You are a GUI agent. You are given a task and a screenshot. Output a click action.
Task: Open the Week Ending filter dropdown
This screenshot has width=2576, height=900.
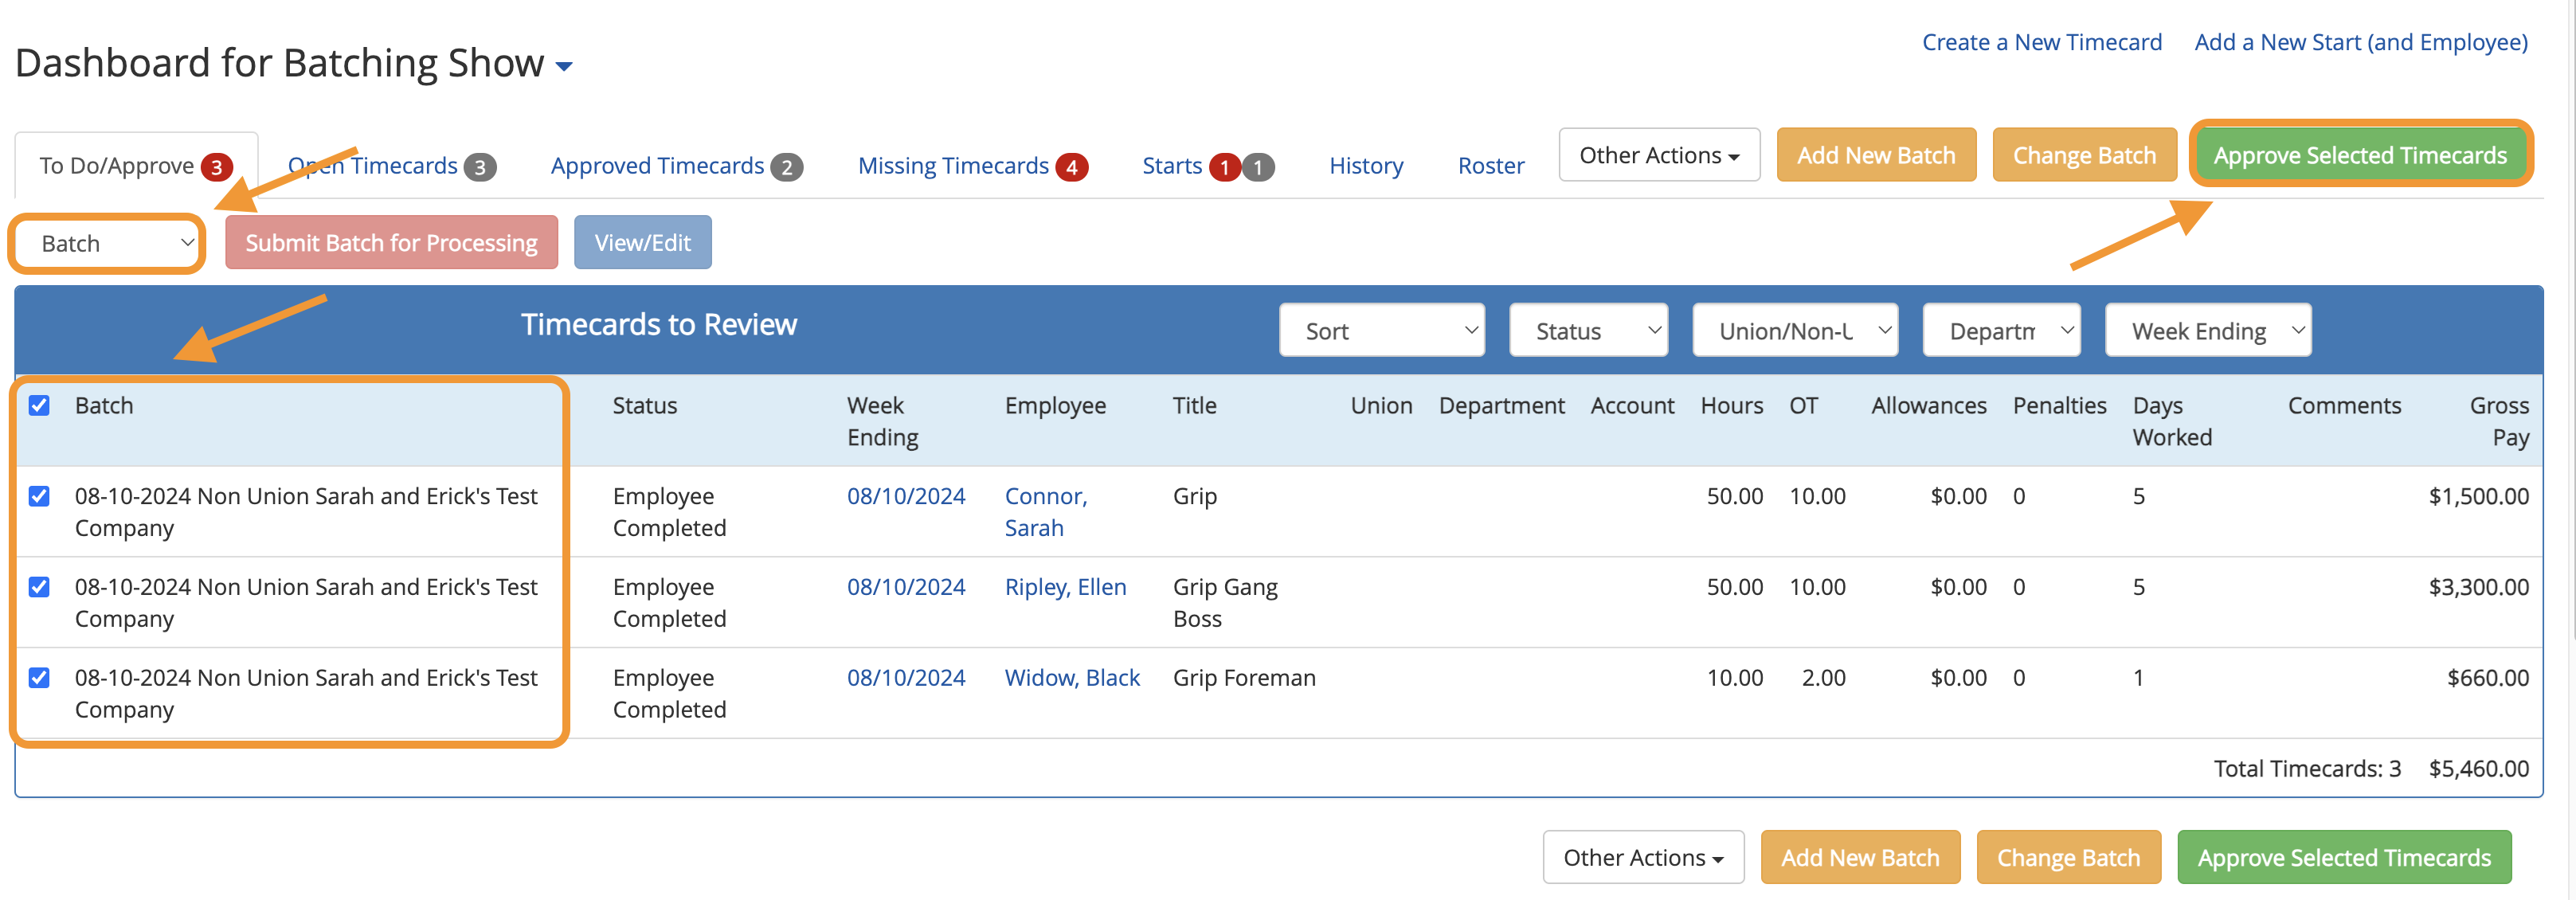pyautogui.click(x=2207, y=331)
